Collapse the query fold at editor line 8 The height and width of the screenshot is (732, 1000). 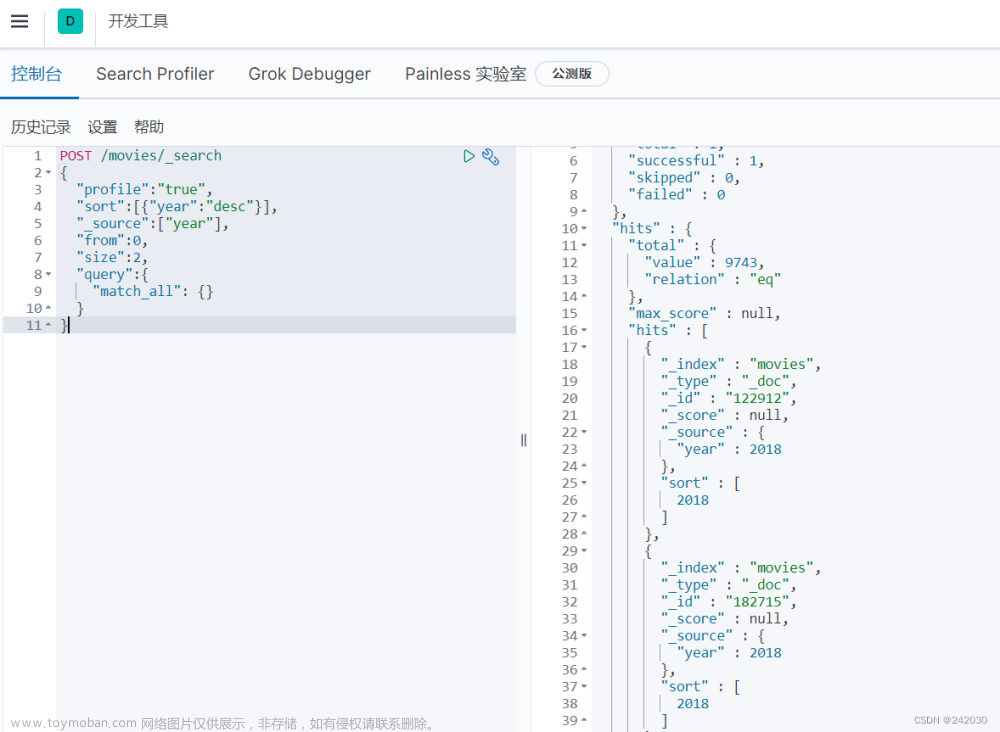pos(48,275)
